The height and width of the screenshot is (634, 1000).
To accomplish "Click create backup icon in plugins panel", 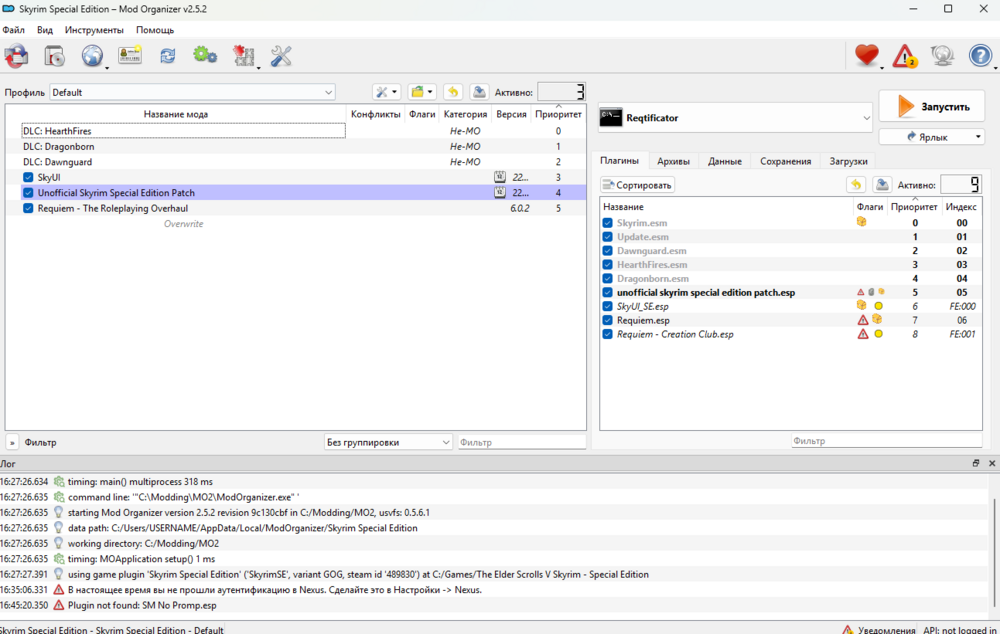I will (882, 185).
